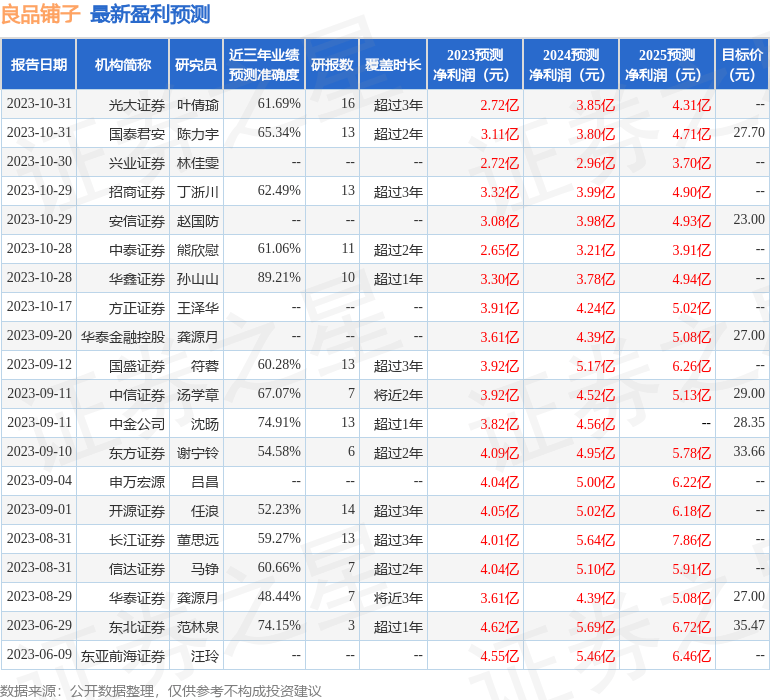The height and width of the screenshot is (700, 770).
Task: Select the 报告日期 column header
Action: click(39, 64)
